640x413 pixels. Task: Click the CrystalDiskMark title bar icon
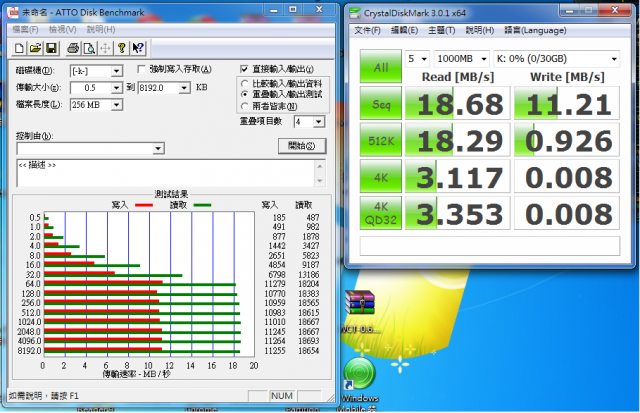(355, 13)
